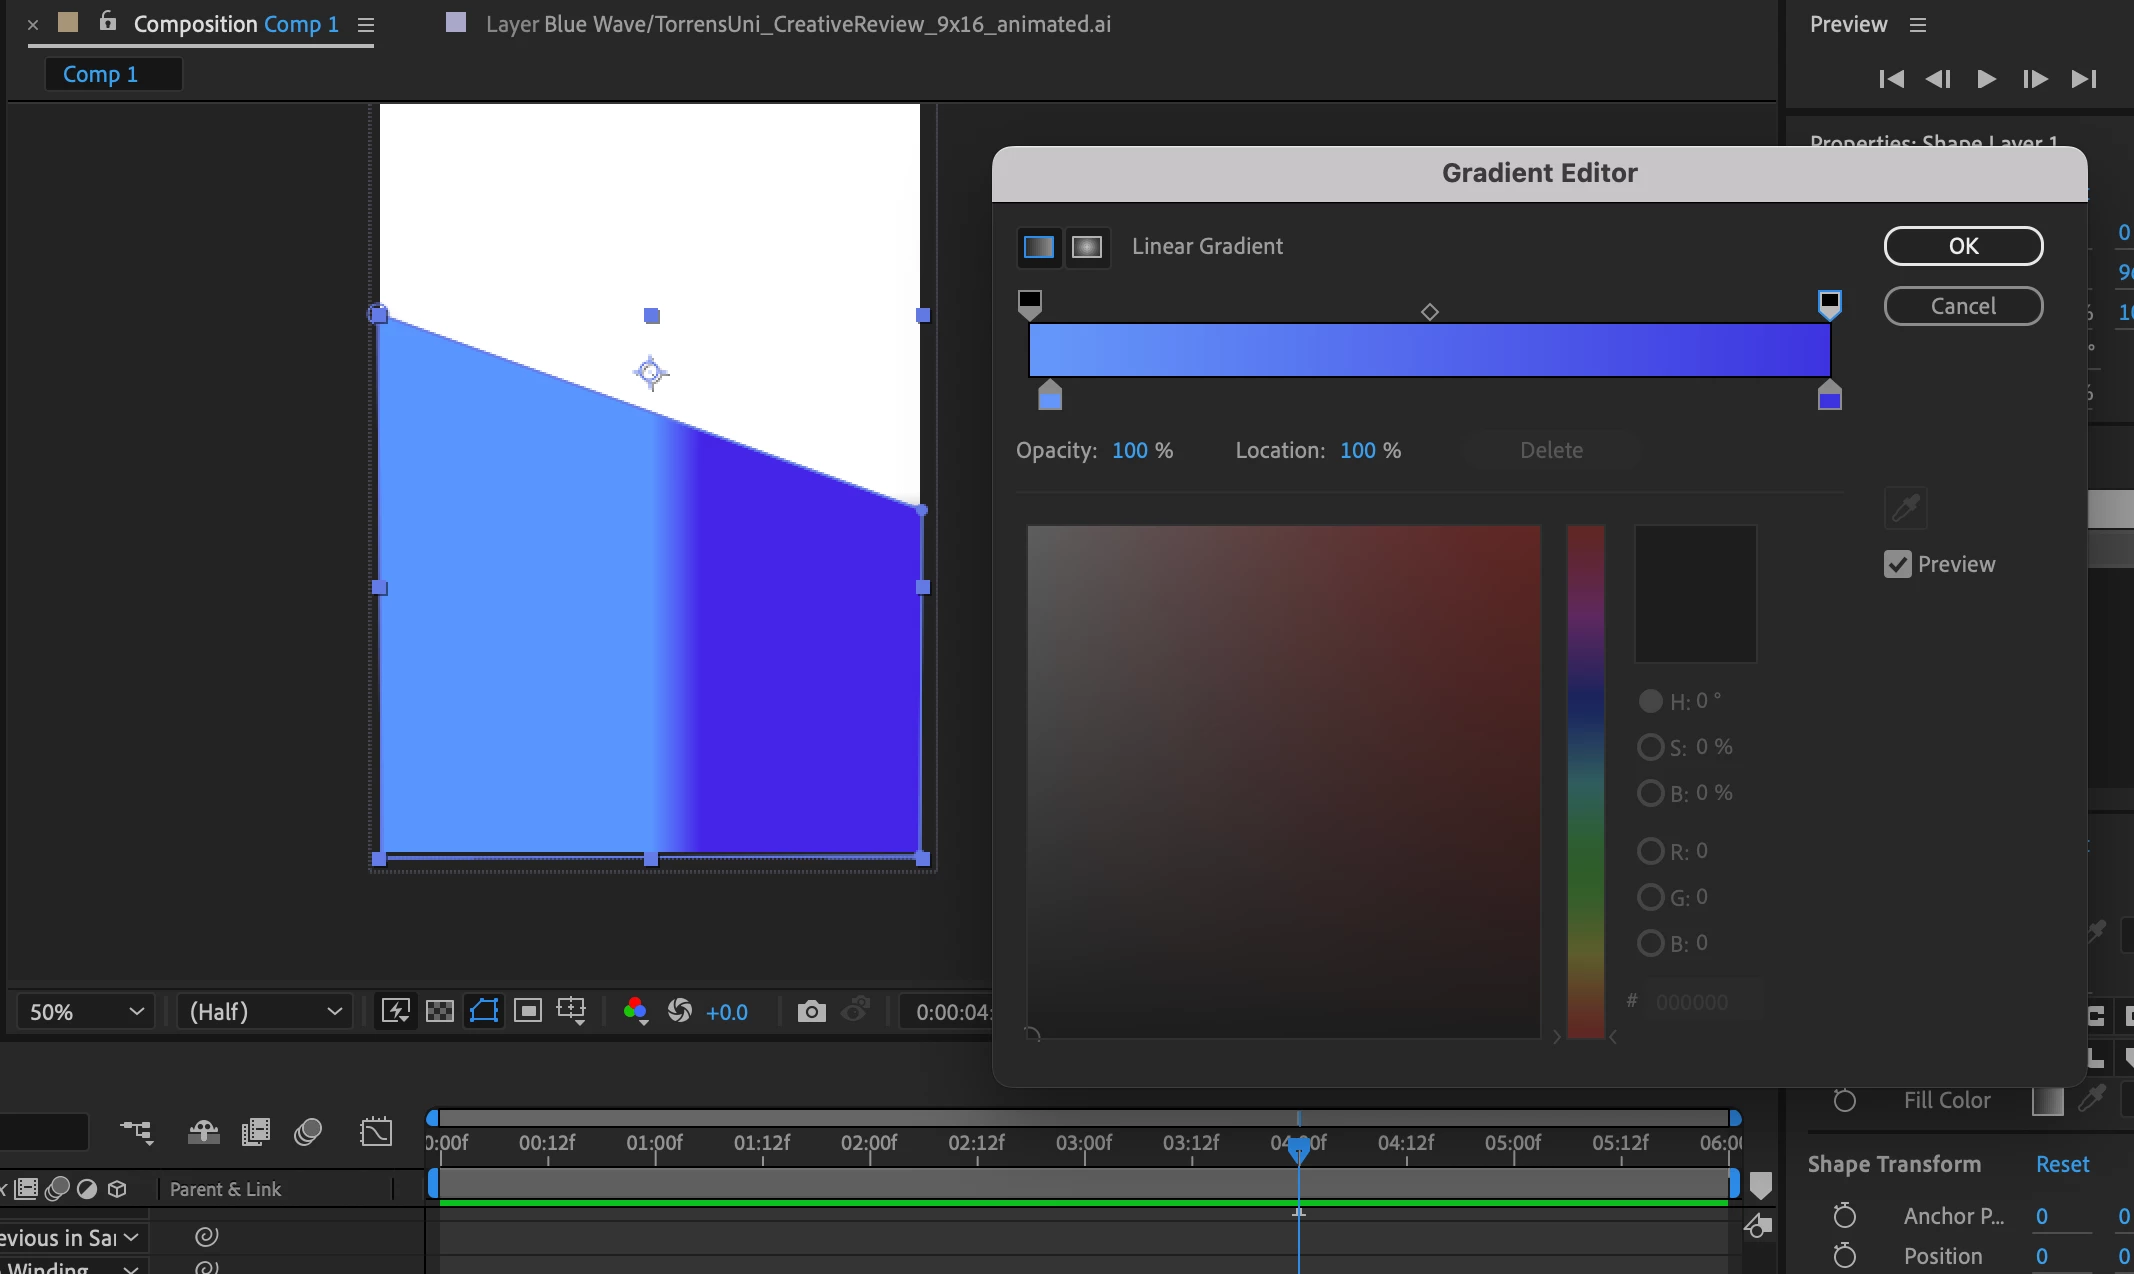Click the shy layers toggle icon
The width and height of the screenshot is (2134, 1274).
204,1132
